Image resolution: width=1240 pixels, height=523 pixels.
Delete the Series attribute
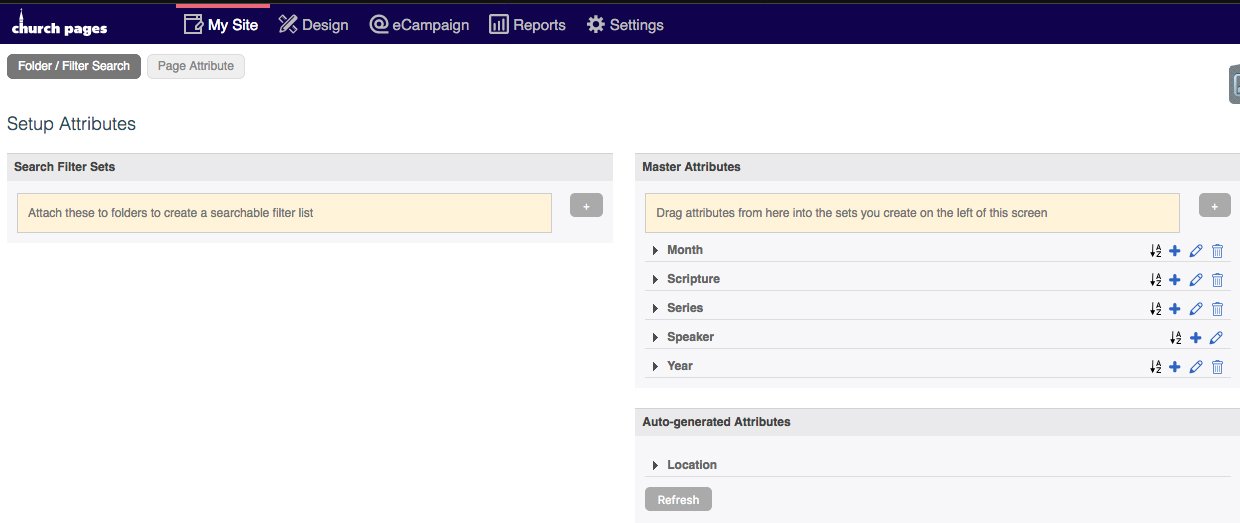pos(1217,309)
